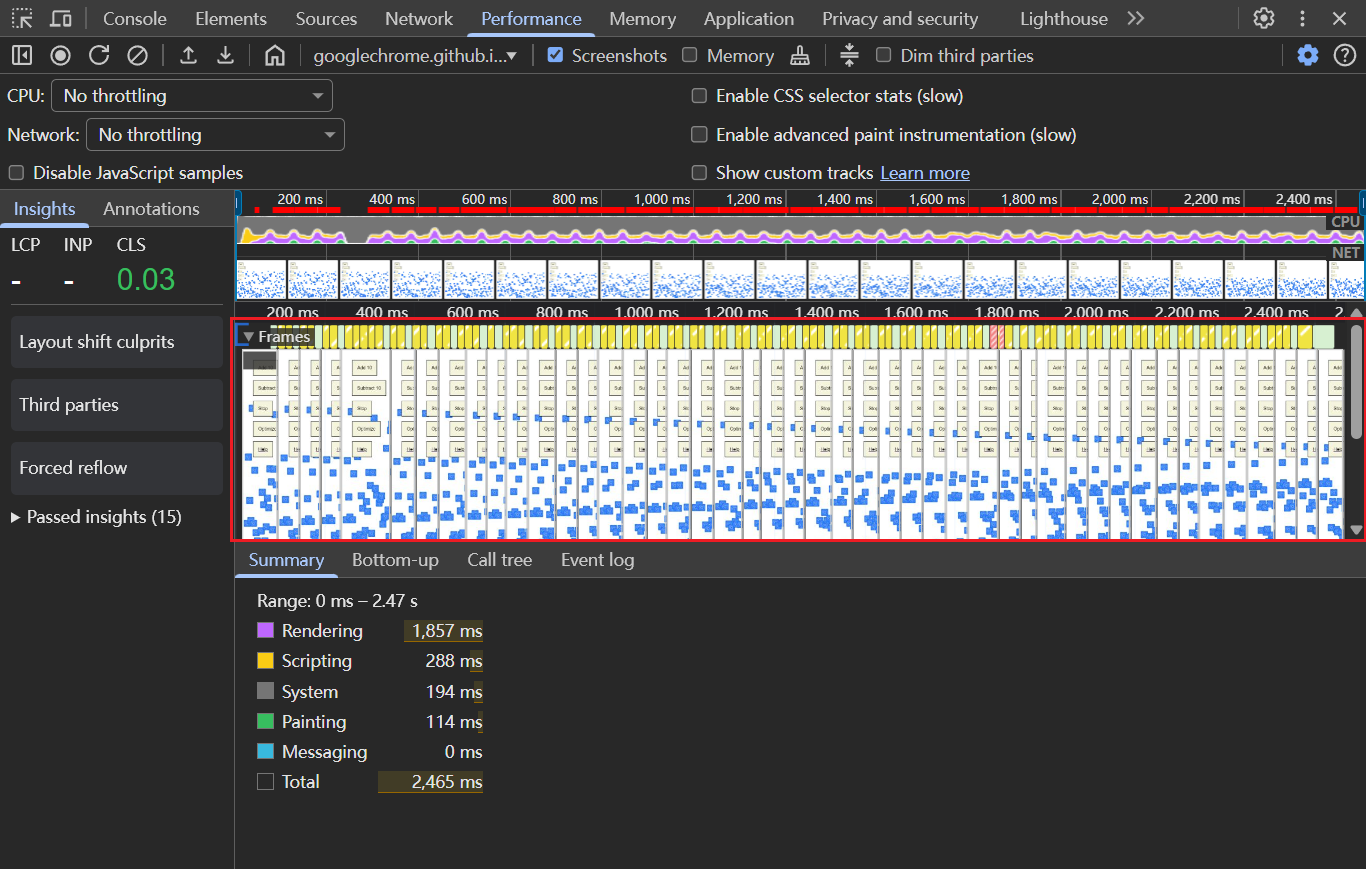This screenshot has height=869, width=1366.
Task: Select the Rendering purple color swatch
Action: coord(265,631)
